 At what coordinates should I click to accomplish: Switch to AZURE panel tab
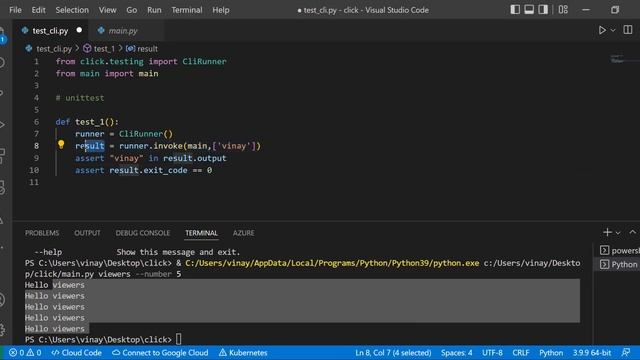(244, 233)
